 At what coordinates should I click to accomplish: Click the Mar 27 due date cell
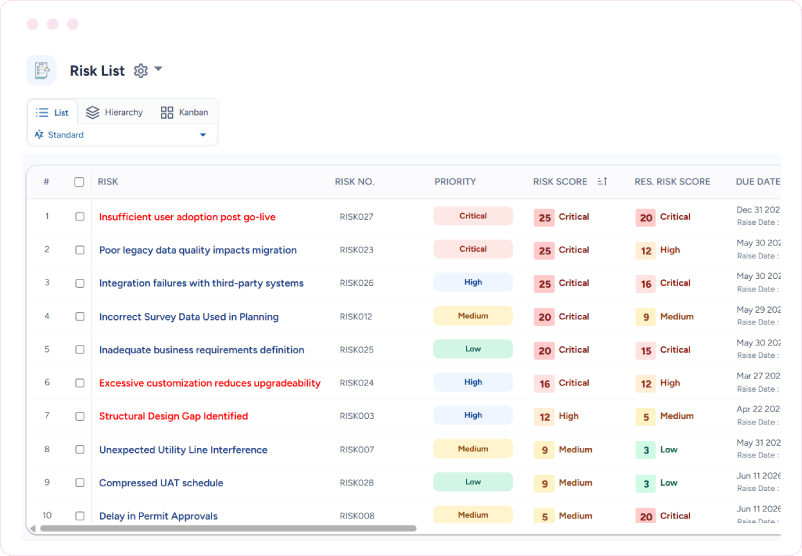coord(758,376)
